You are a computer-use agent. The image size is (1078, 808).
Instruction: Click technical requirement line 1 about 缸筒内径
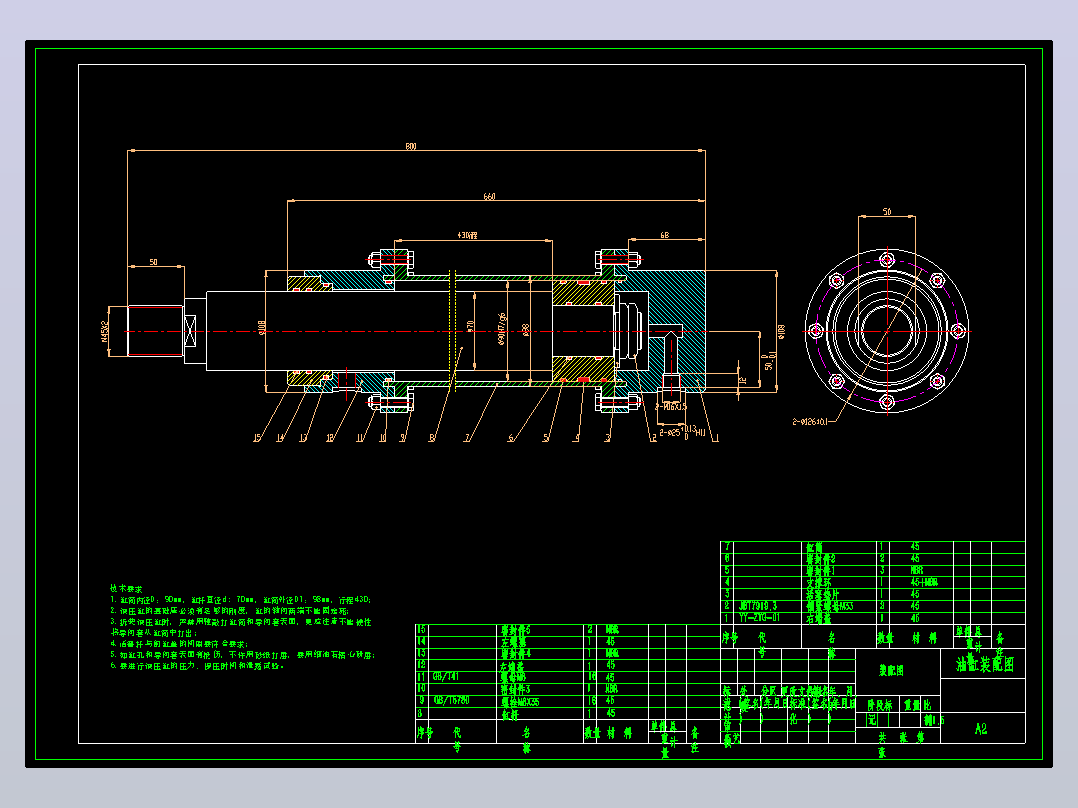coord(241,600)
